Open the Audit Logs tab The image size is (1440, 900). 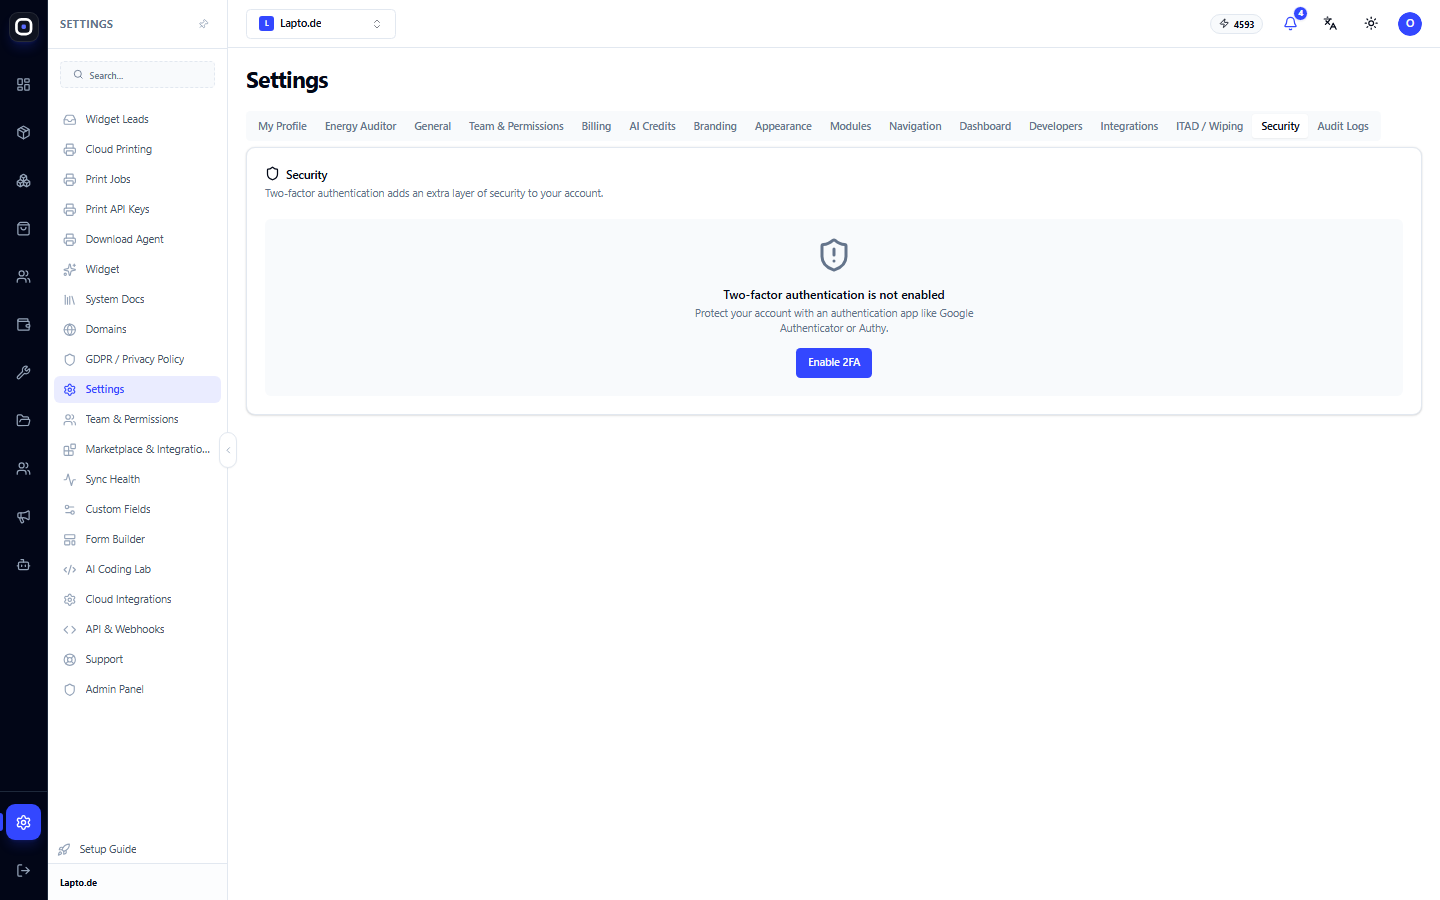click(1343, 126)
